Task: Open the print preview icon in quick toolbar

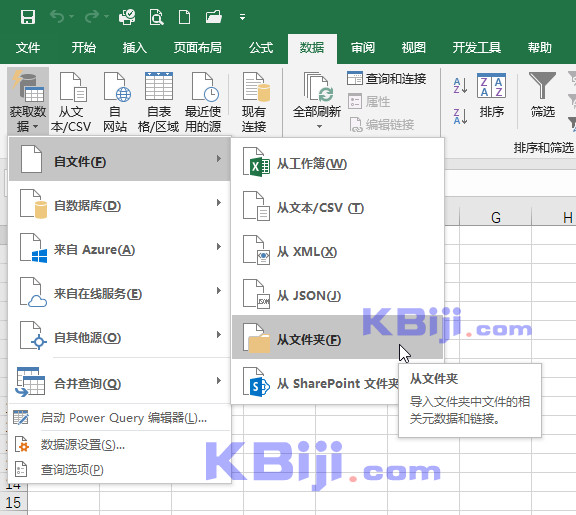Action: 156,17
